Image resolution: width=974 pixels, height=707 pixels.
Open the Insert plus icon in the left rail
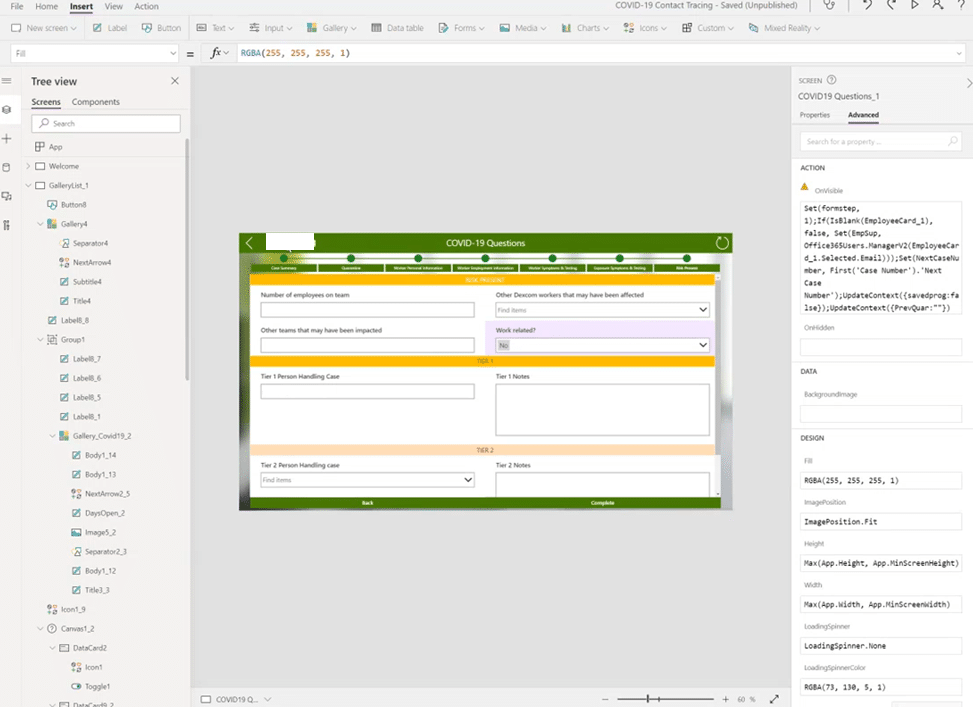pos(7,139)
